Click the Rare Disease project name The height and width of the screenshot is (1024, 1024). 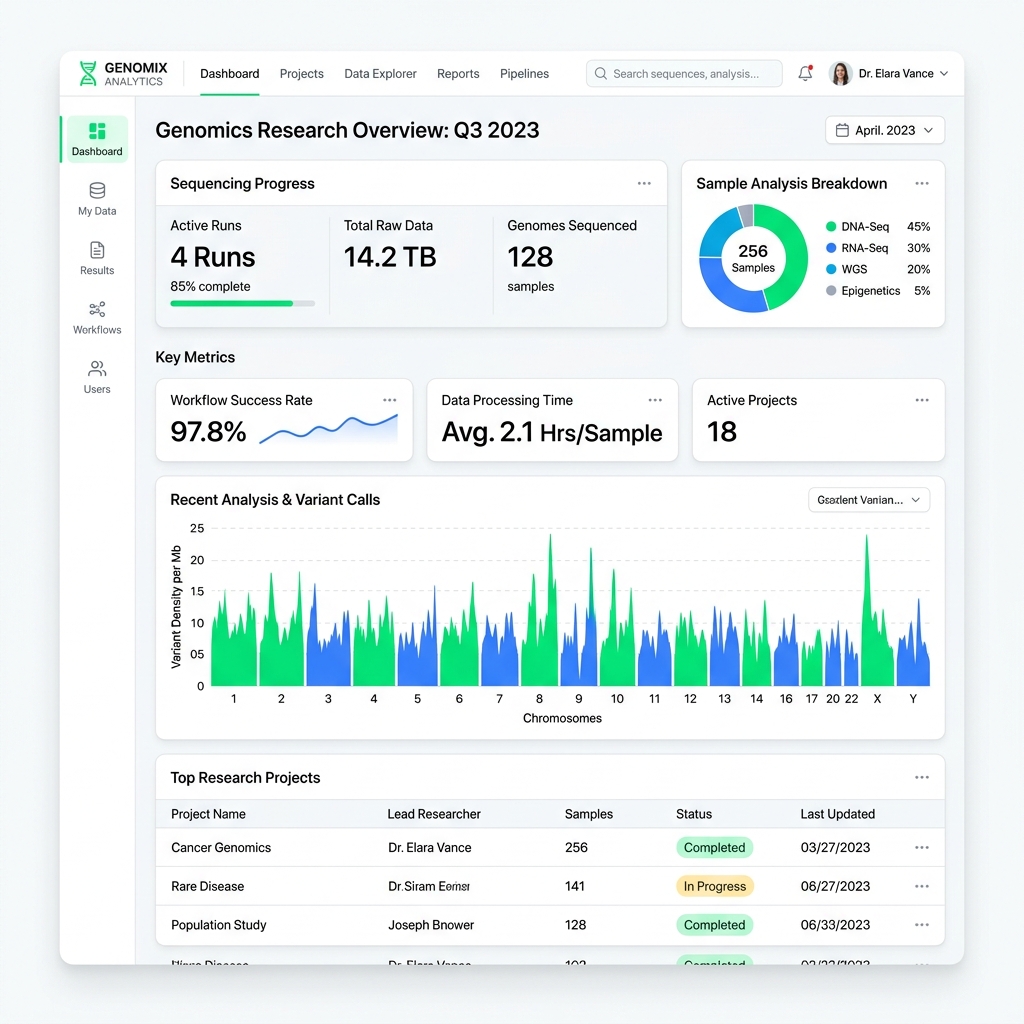208,886
